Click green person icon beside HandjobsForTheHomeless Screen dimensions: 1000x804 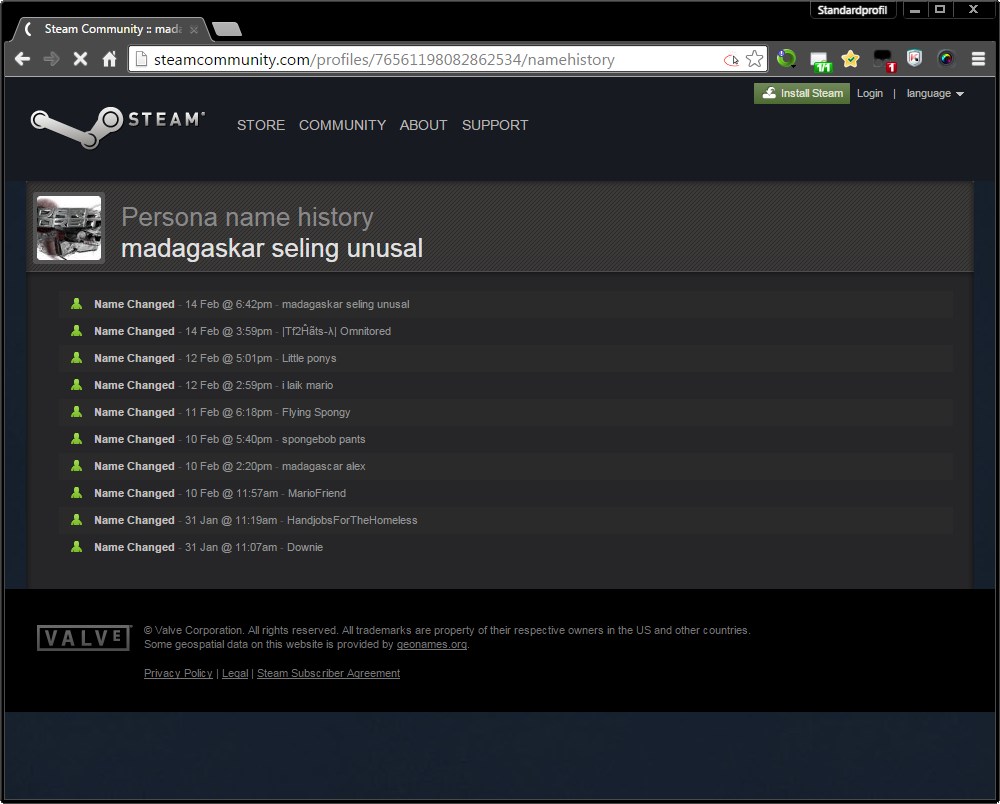point(77,520)
